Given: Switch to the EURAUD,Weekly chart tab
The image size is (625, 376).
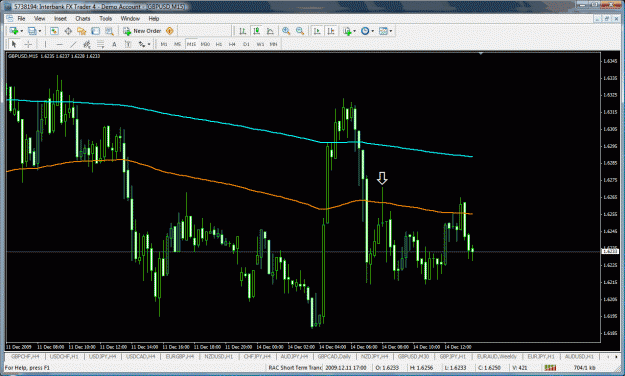Looking at the screenshot, I should click(x=497, y=356).
